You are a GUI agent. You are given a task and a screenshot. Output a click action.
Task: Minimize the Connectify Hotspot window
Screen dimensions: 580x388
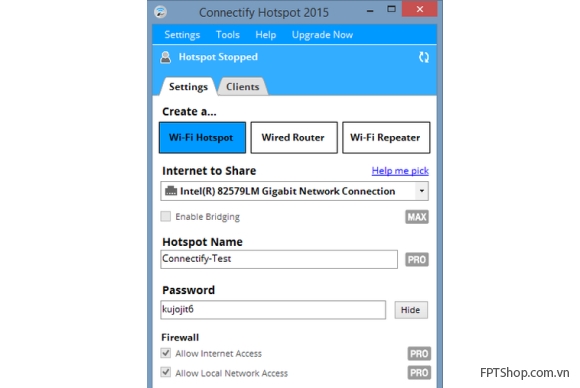[x=370, y=11]
